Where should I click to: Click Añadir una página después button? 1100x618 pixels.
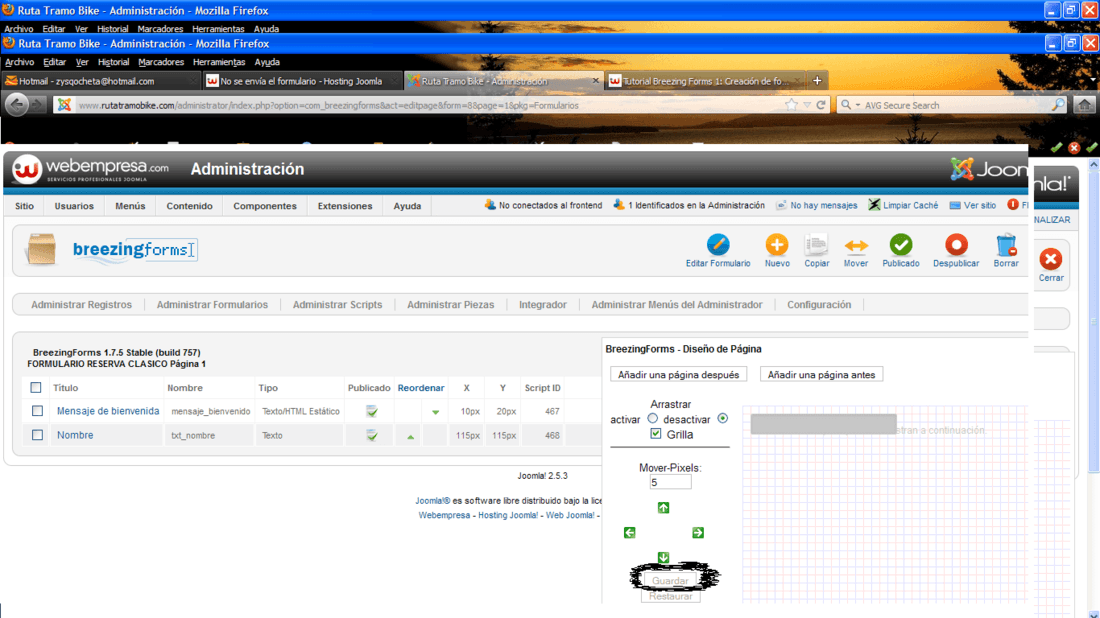(678, 375)
